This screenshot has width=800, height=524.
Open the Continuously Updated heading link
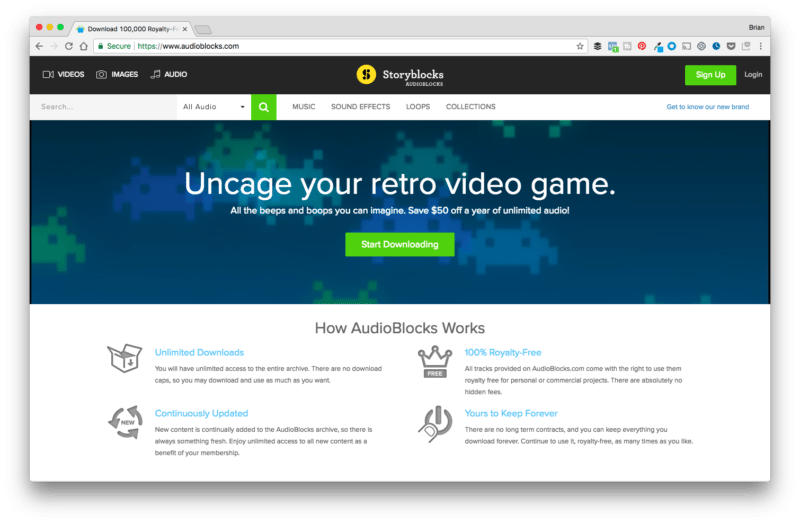(x=202, y=413)
